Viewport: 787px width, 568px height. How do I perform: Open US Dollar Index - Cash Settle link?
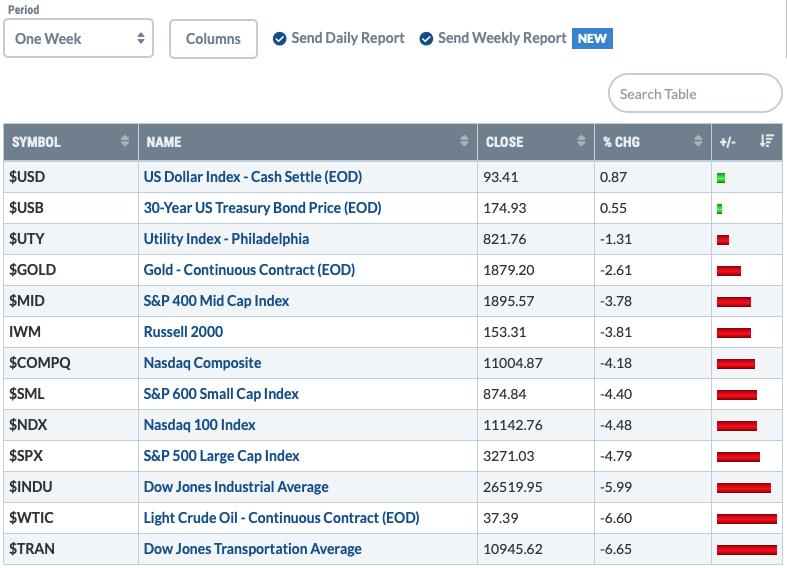(x=252, y=177)
